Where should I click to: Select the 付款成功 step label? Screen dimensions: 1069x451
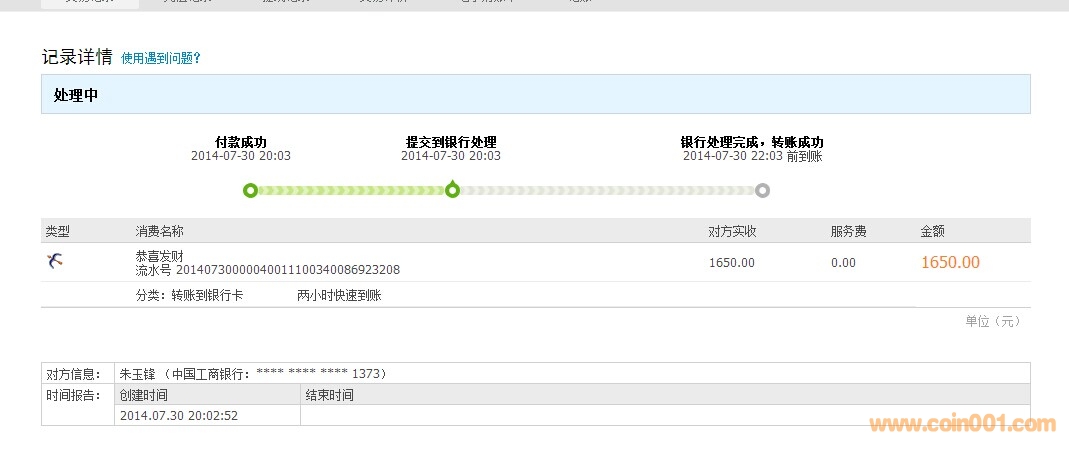(241, 142)
